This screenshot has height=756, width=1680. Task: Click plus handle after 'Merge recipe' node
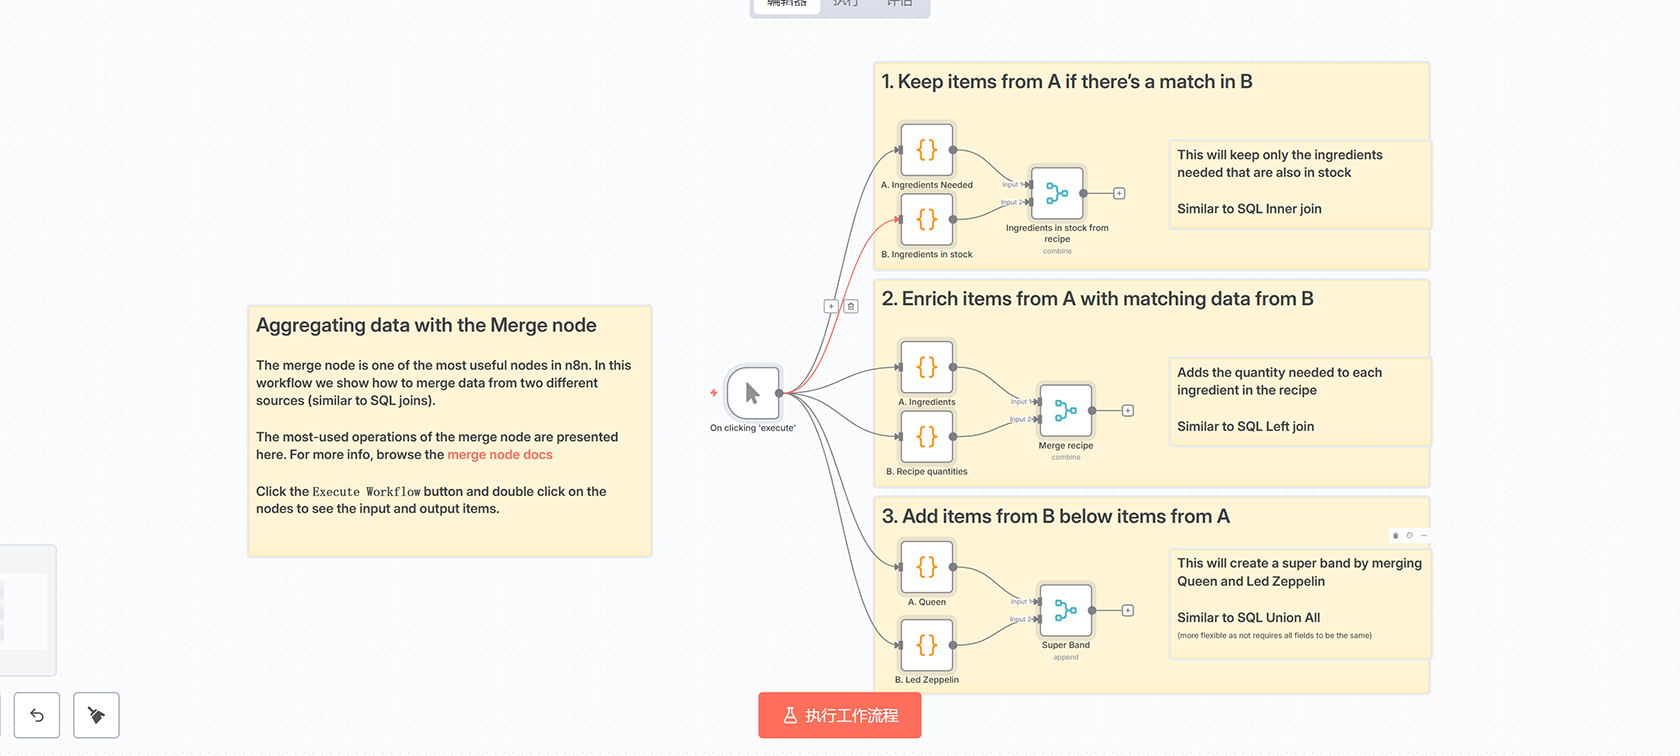[1127, 410]
